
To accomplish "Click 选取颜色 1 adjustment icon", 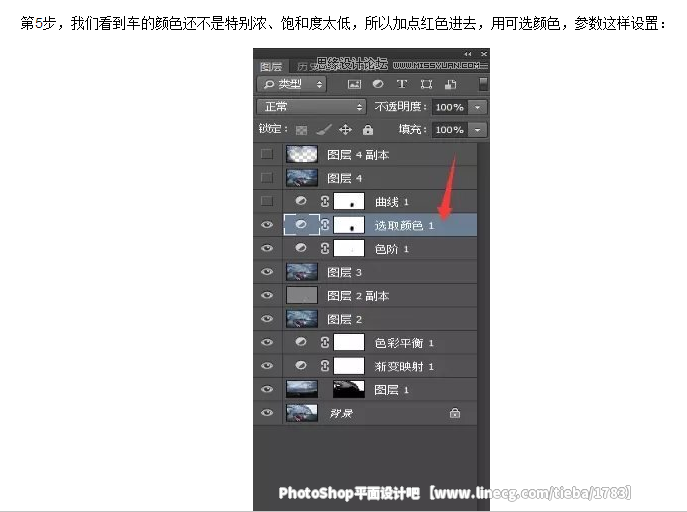I will pyautogui.click(x=301, y=225).
